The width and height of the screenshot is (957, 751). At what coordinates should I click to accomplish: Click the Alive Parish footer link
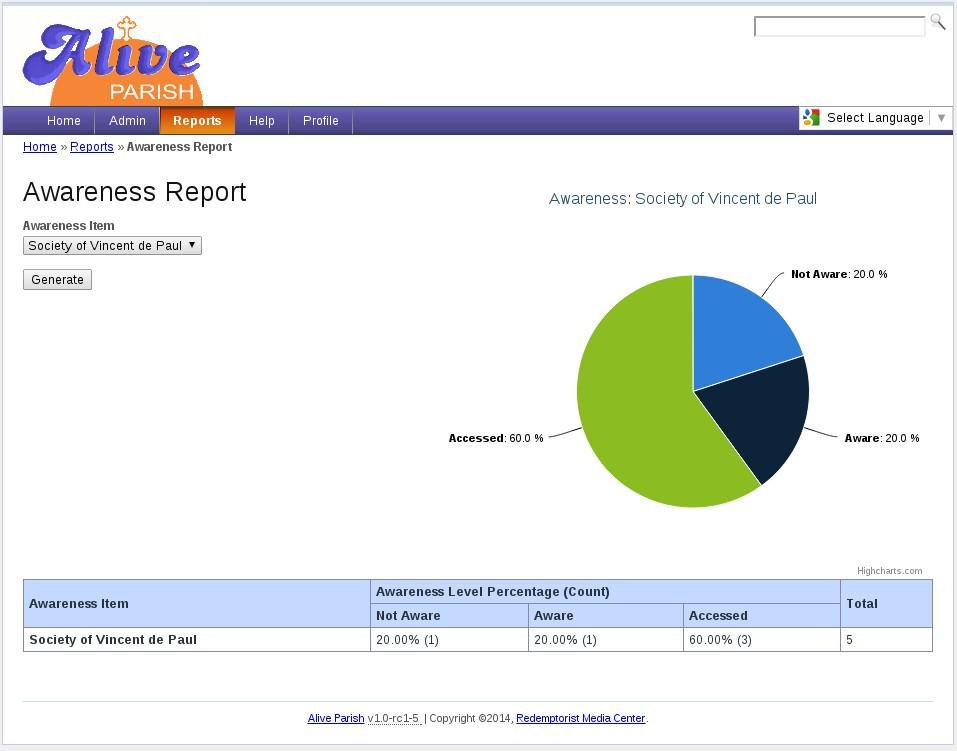tap(335, 718)
